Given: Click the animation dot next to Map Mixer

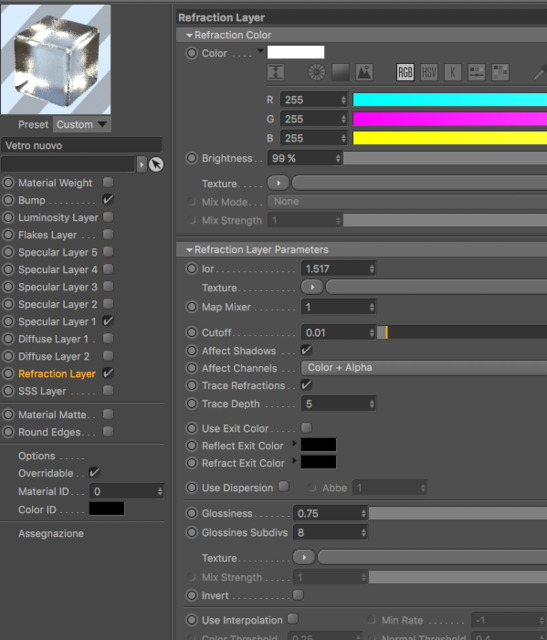Looking at the screenshot, I should [191, 307].
